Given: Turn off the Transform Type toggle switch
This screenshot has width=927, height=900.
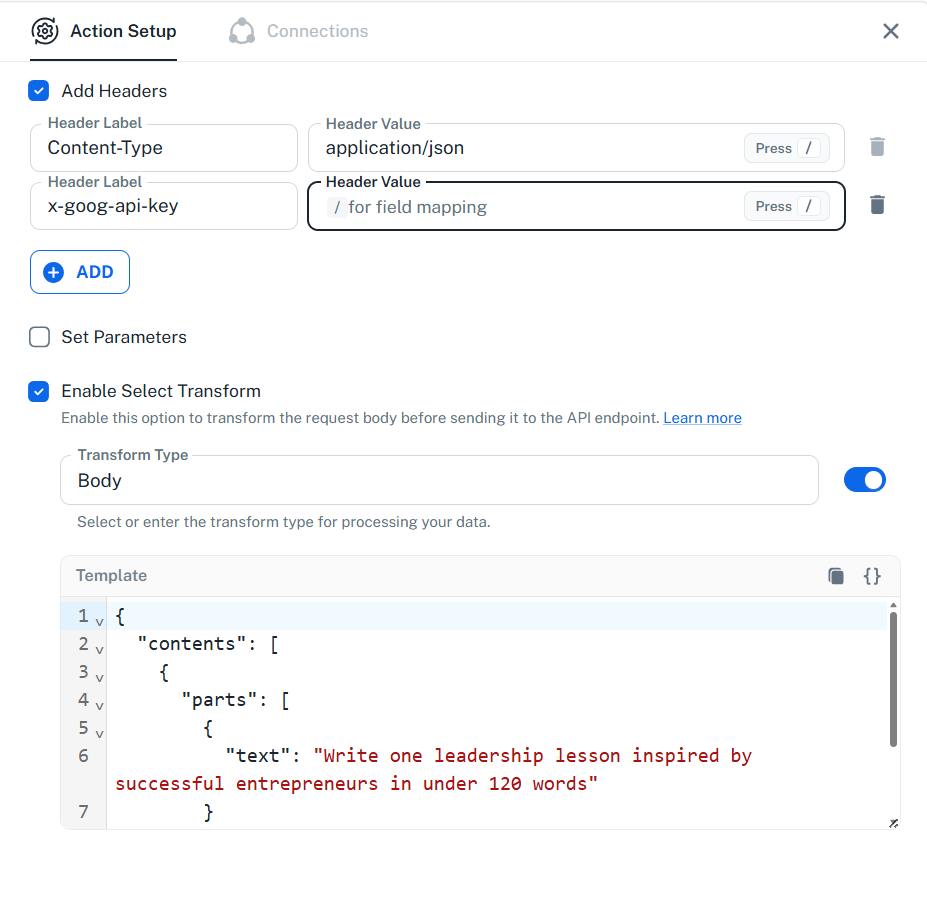Looking at the screenshot, I should (864, 480).
